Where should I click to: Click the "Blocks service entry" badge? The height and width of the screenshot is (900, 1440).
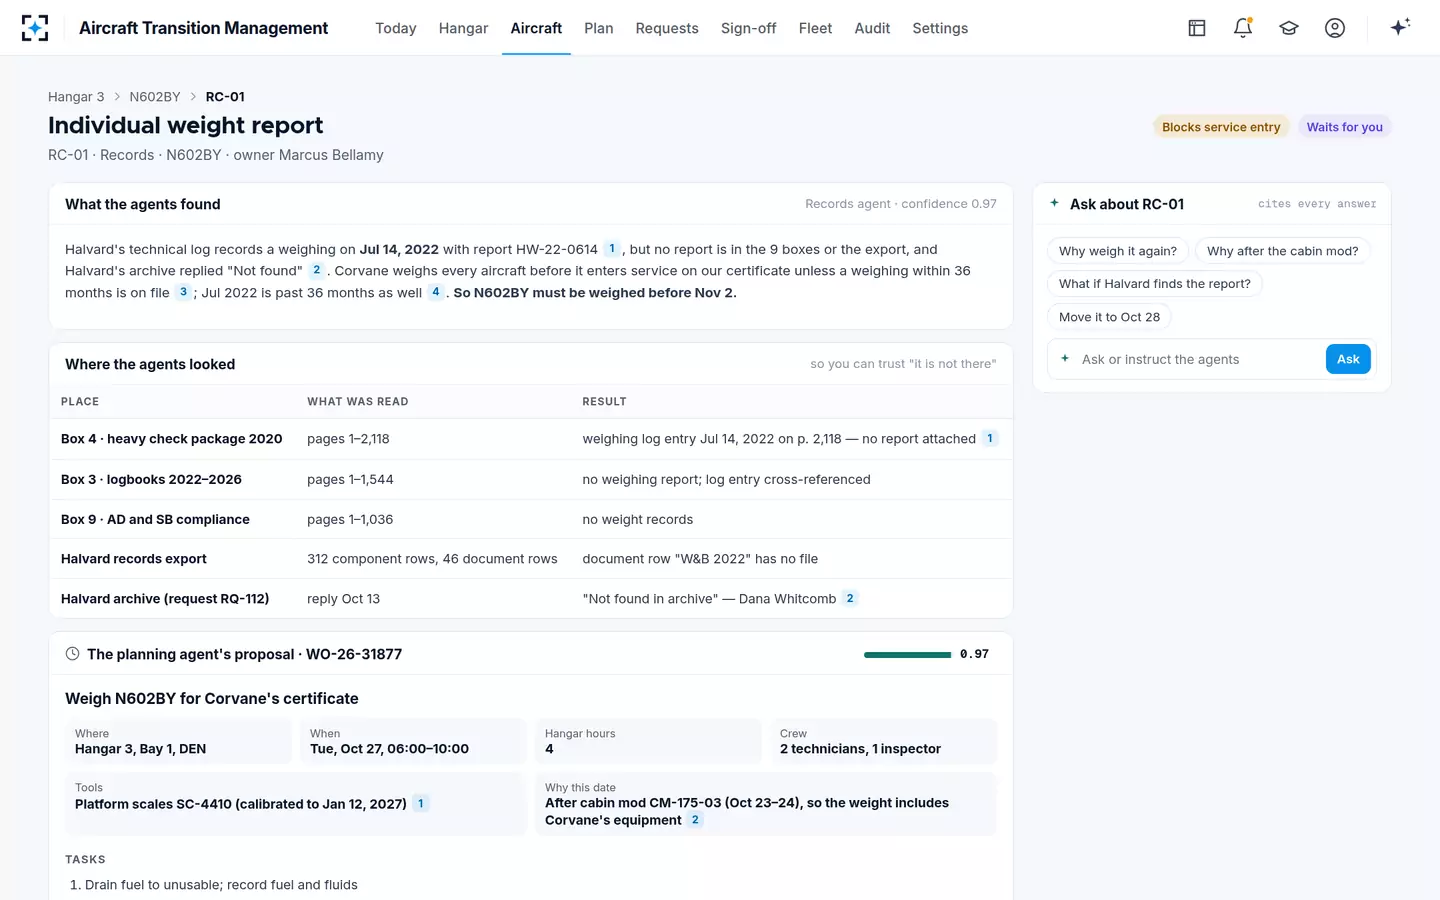point(1221,127)
